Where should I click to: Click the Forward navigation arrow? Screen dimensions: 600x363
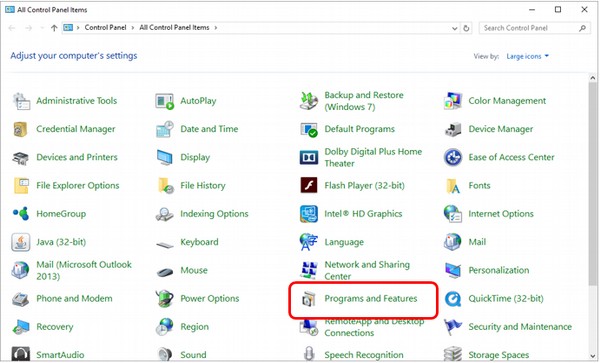[28, 28]
